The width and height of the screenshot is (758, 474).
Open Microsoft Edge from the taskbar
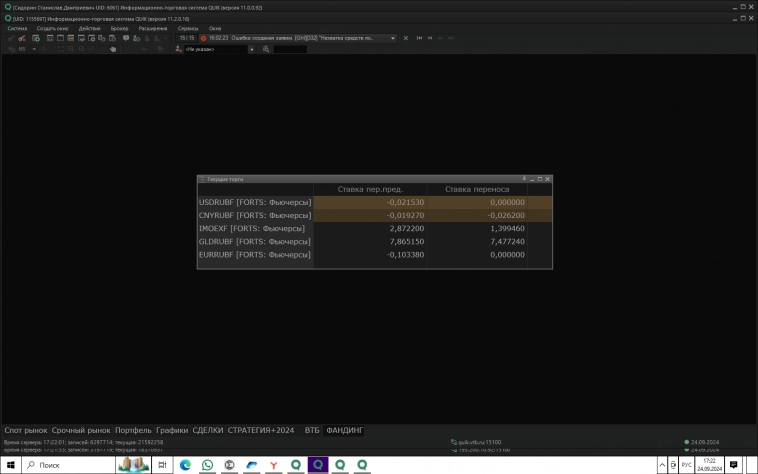coord(185,465)
